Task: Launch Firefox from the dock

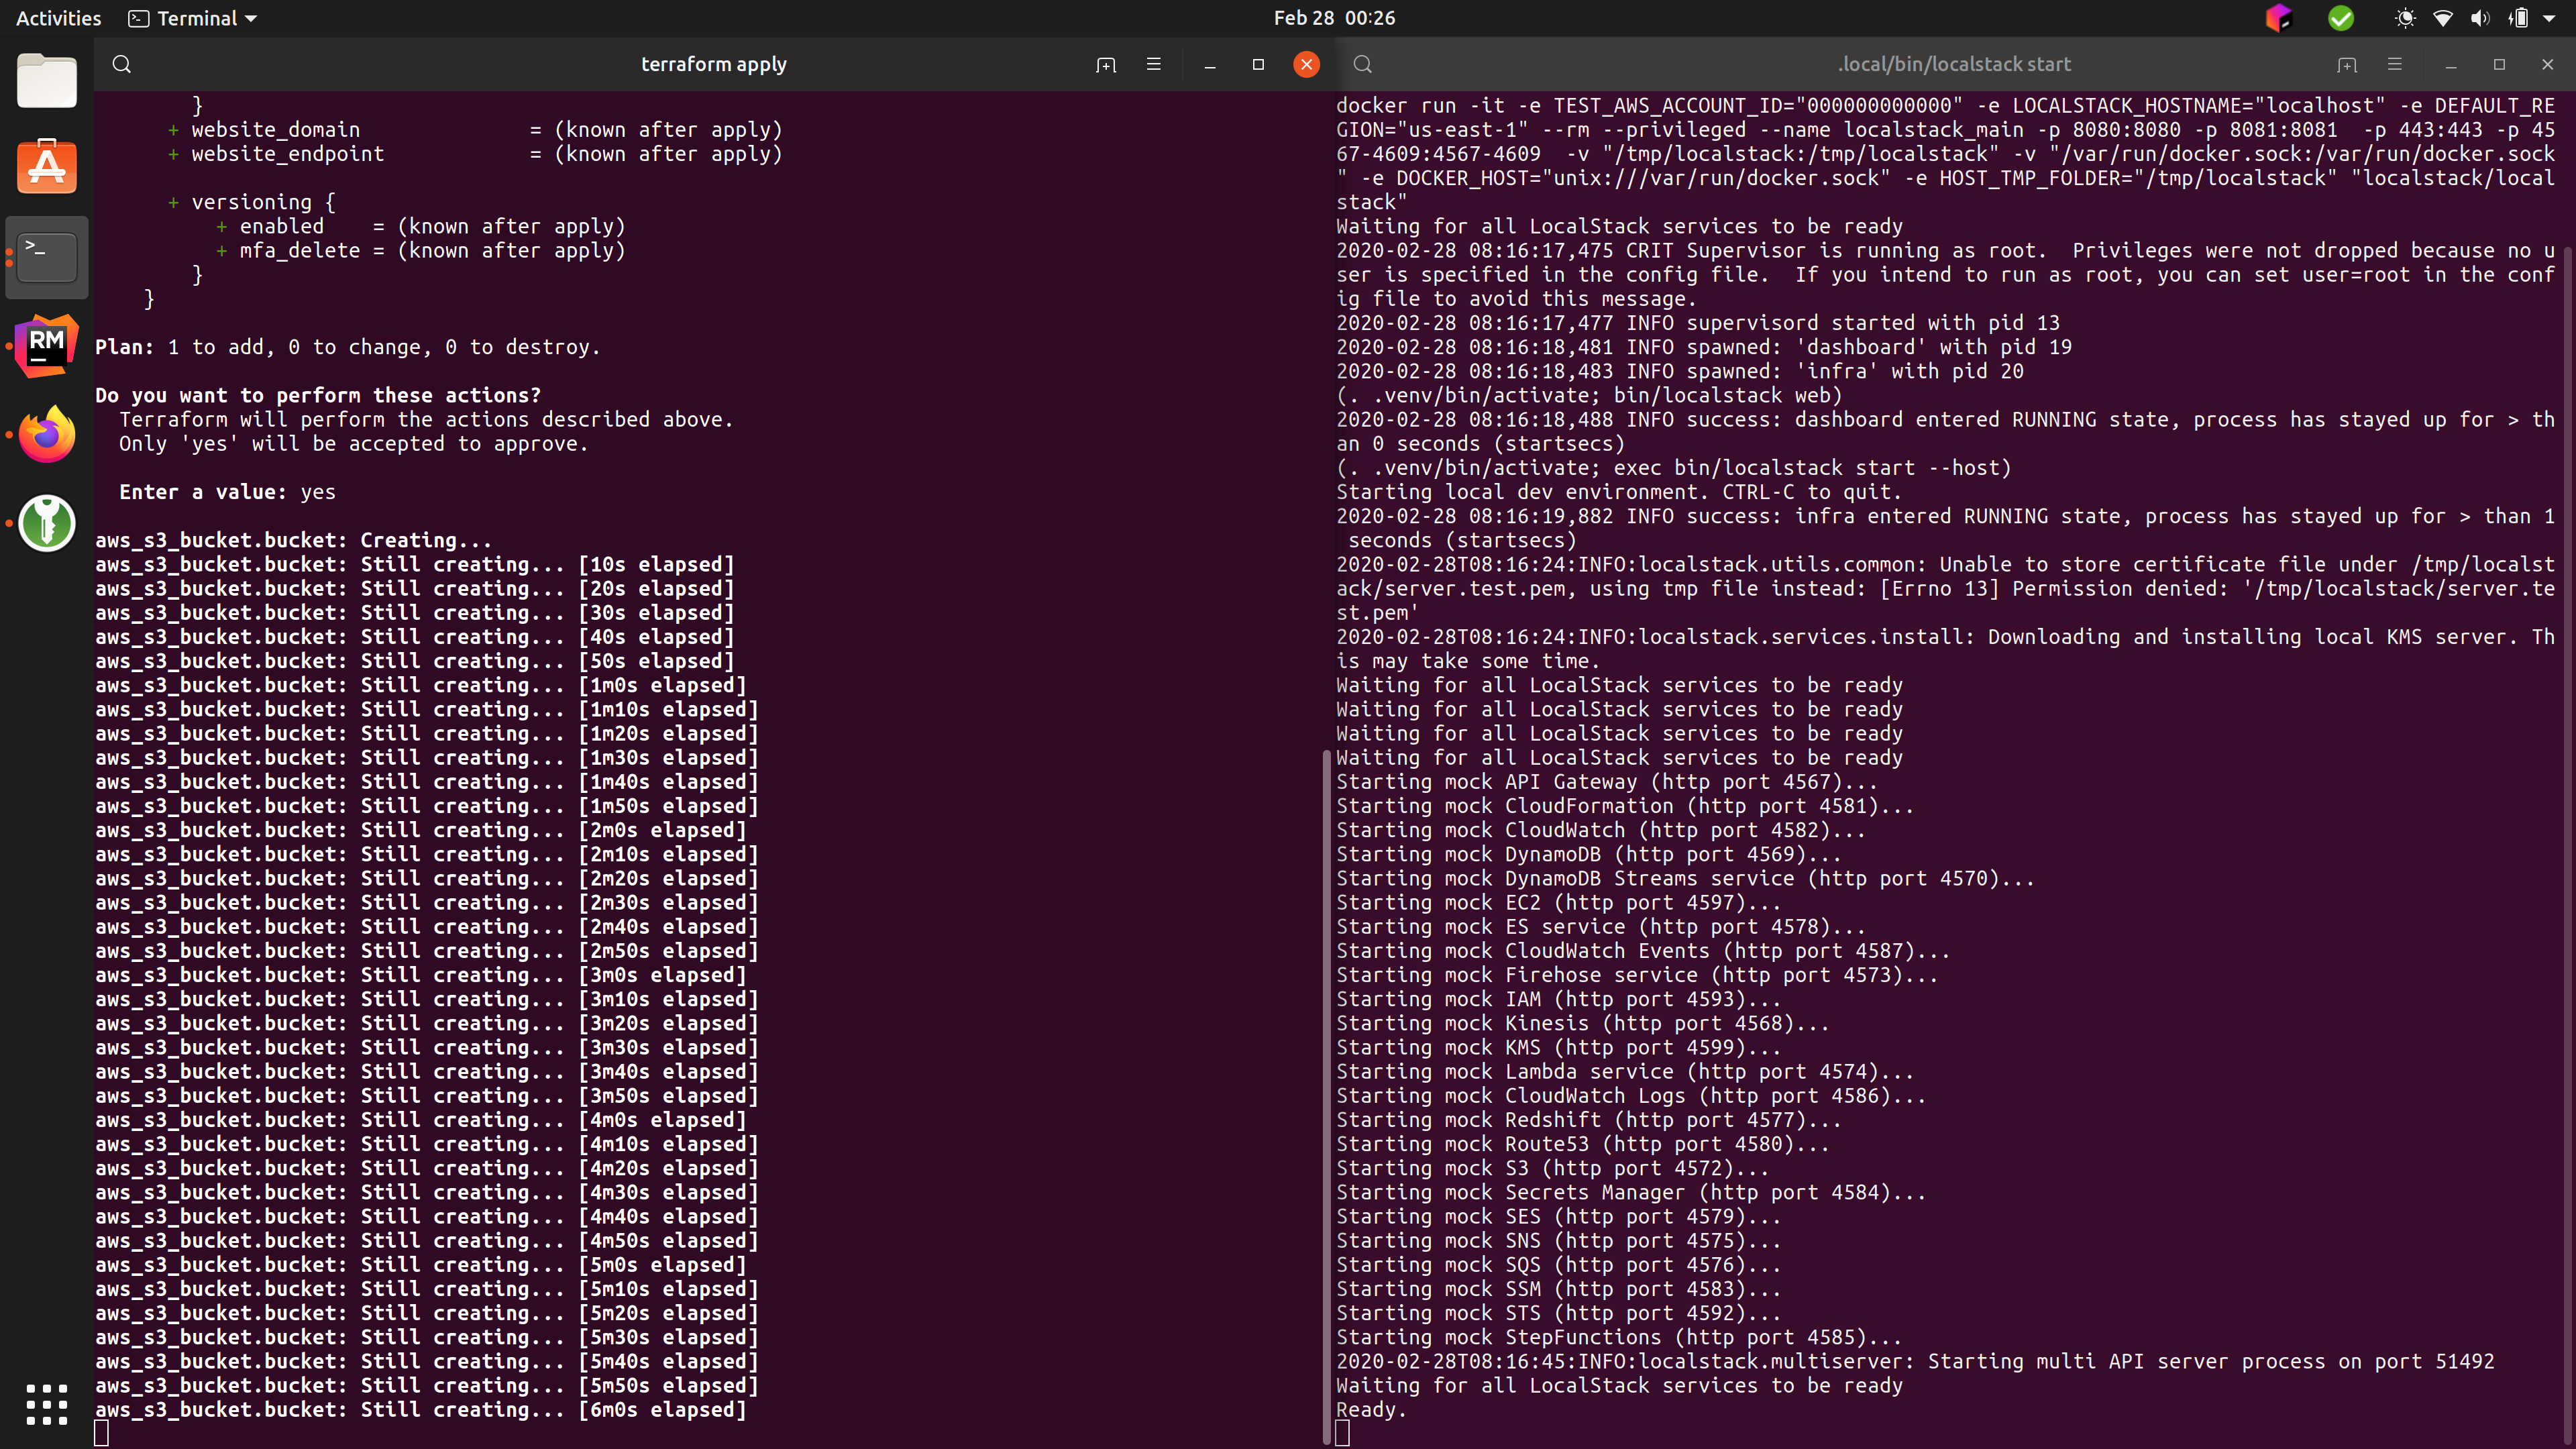Action: (x=46, y=433)
